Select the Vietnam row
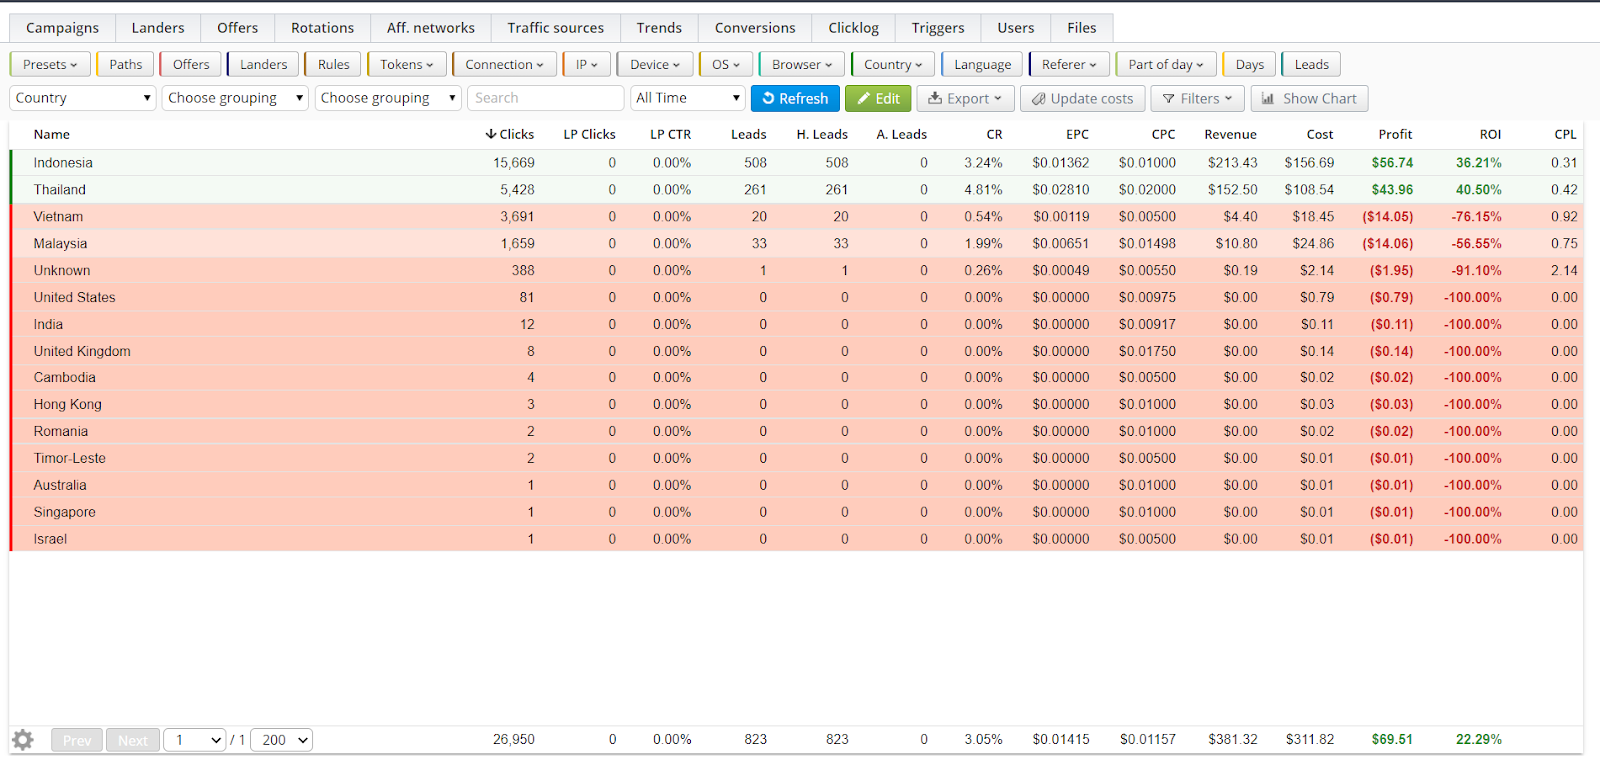1600x760 pixels. (796, 216)
